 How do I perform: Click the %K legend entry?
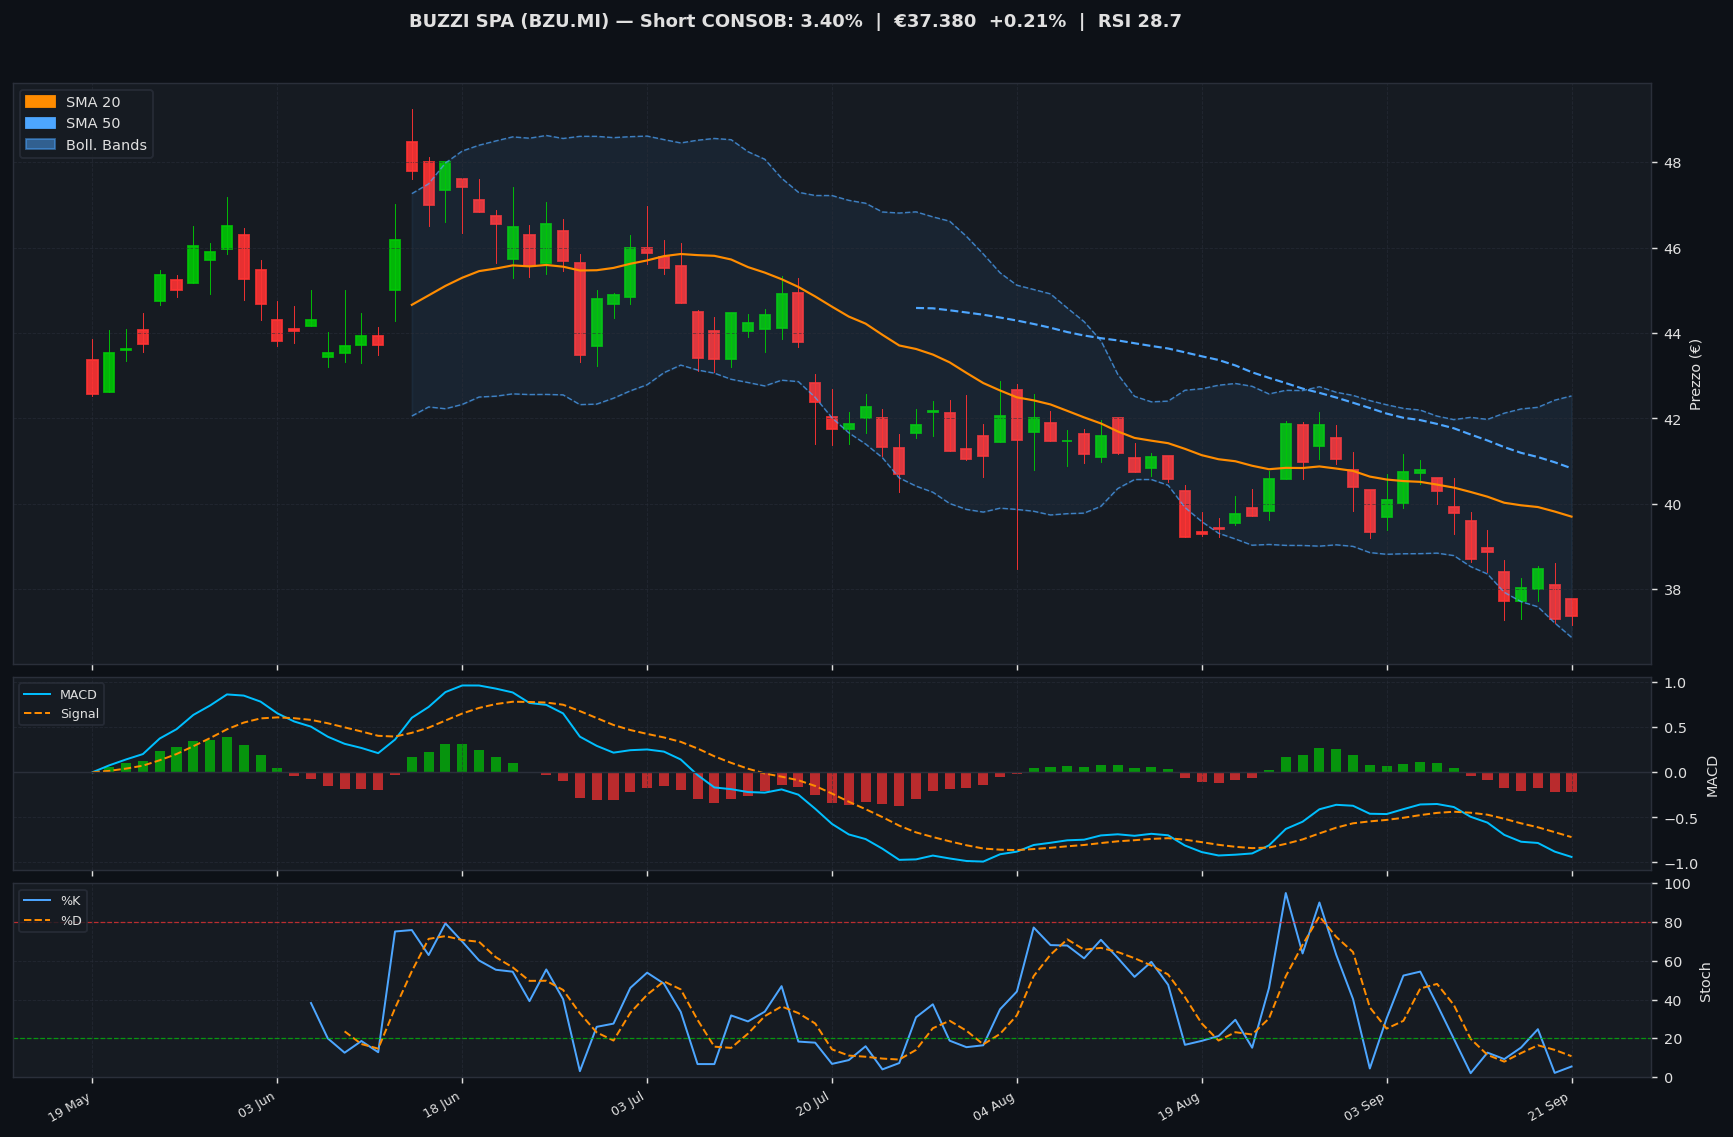point(53,901)
